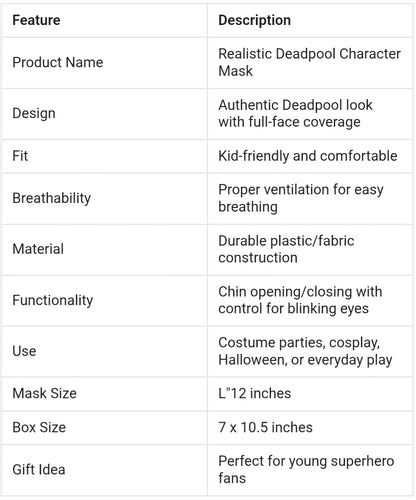Viewport: 416px width, 500px height.
Task: Select the L"12 inches value
Action: (x=255, y=393)
